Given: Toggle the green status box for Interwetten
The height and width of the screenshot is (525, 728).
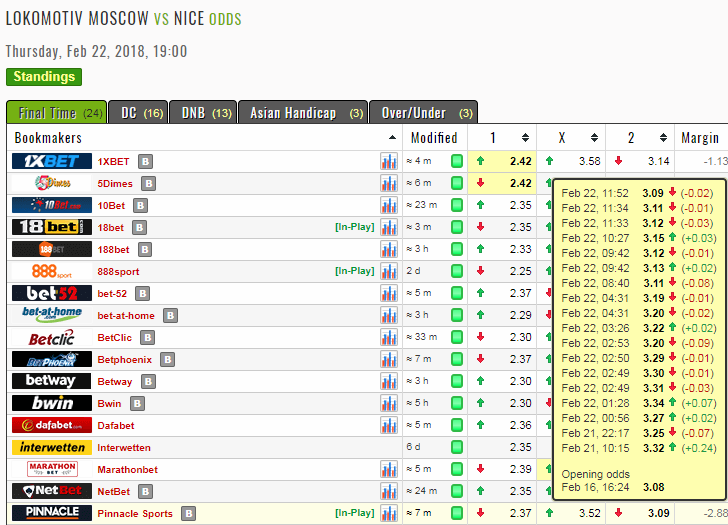Looking at the screenshot, I should [x=457, y=447].
